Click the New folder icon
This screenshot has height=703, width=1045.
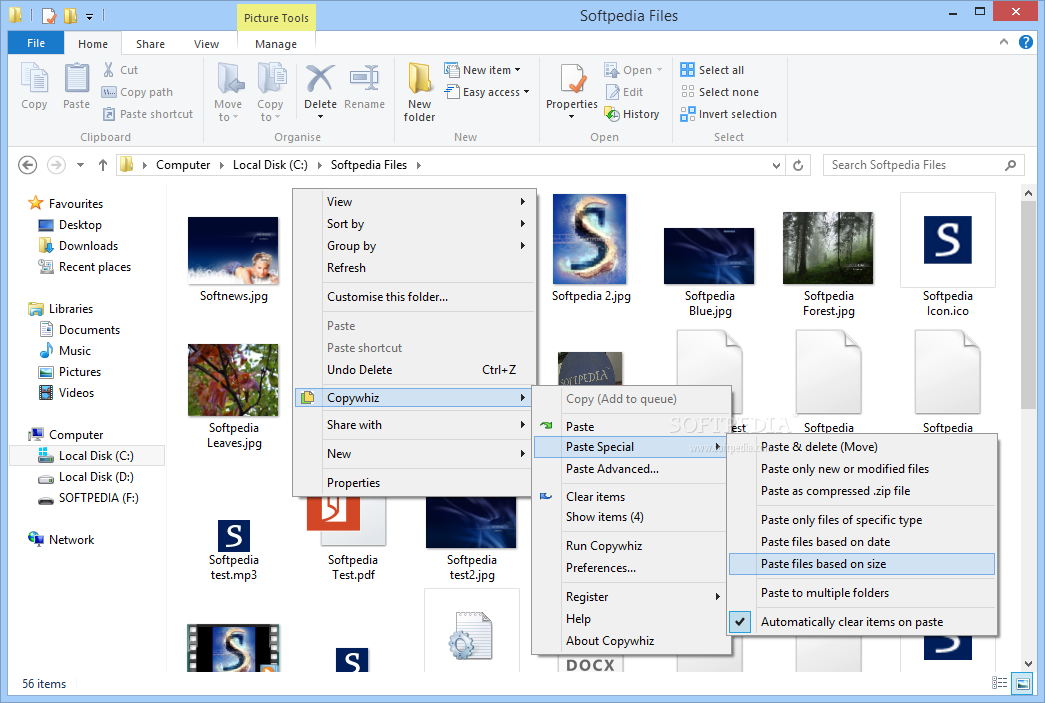tap(419, 79)
